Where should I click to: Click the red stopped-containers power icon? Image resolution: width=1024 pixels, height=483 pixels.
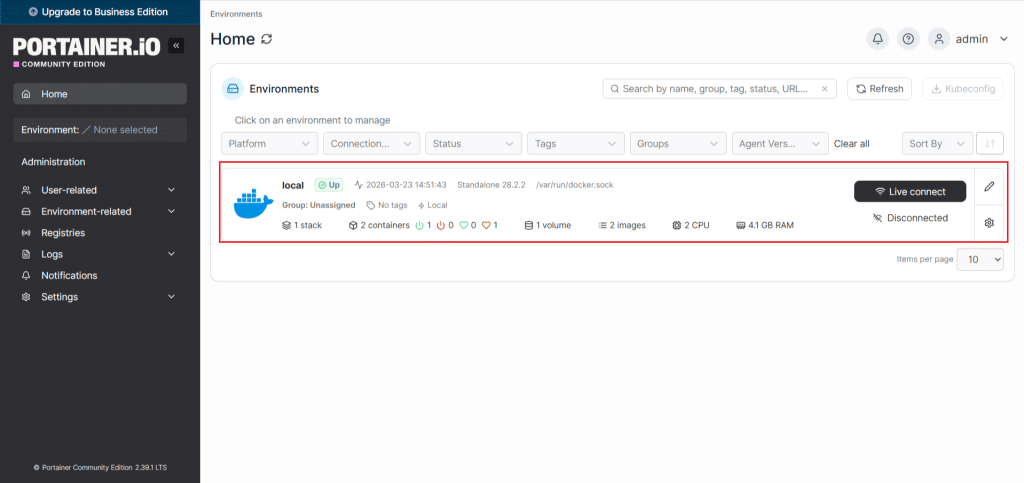click(x=441, y=225)
